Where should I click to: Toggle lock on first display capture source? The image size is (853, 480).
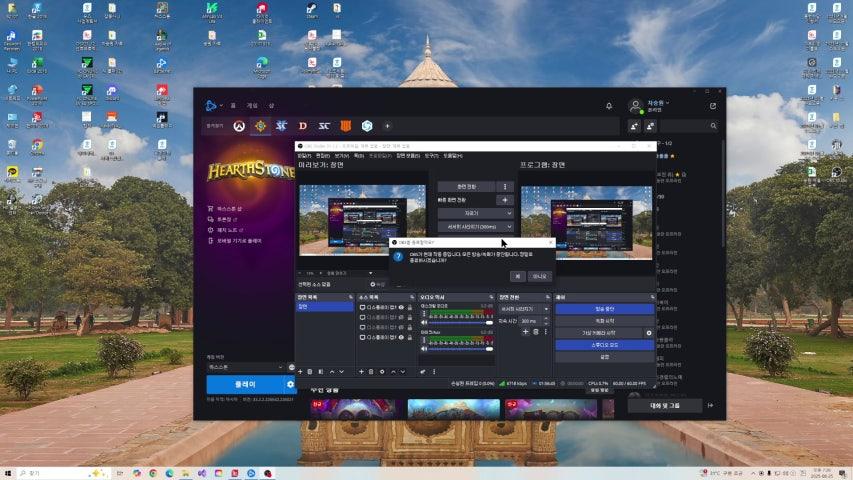pos(410,307)
